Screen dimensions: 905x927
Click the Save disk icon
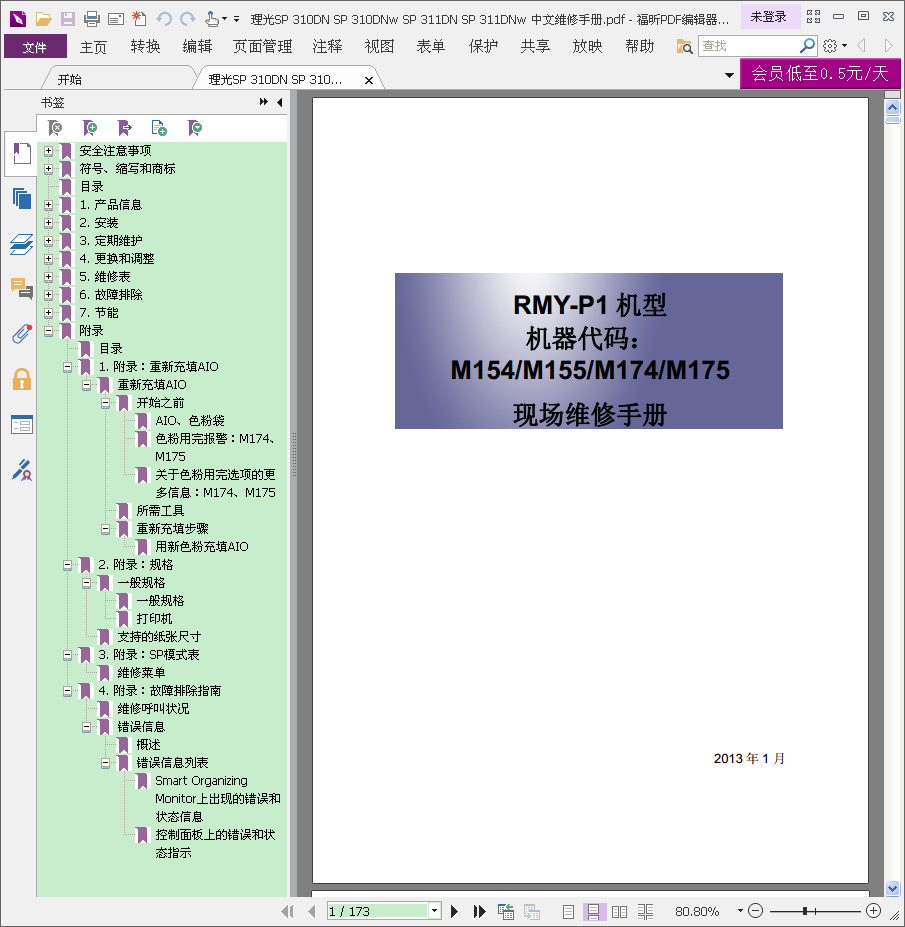click(x=68, y=19)
